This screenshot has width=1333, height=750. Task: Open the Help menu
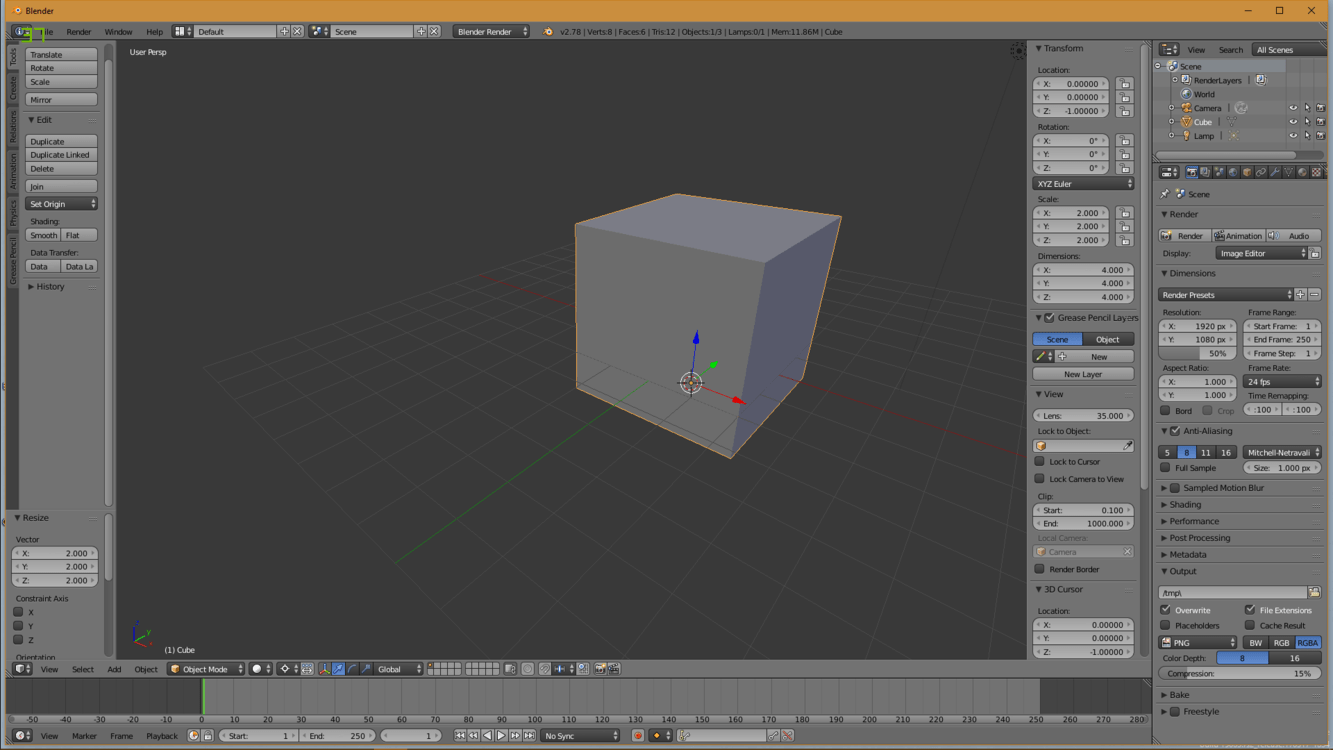[x=154, y=32]
